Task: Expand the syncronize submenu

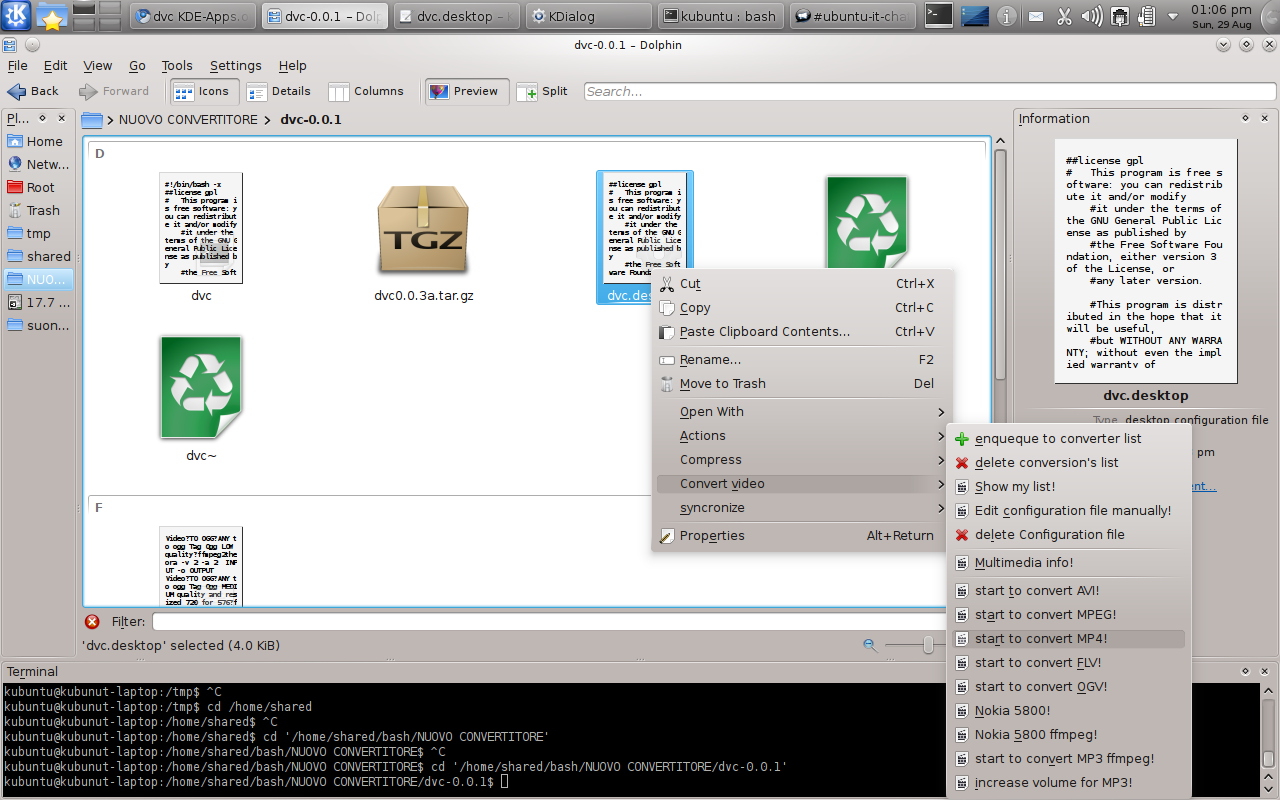Action: click(802, 508)
